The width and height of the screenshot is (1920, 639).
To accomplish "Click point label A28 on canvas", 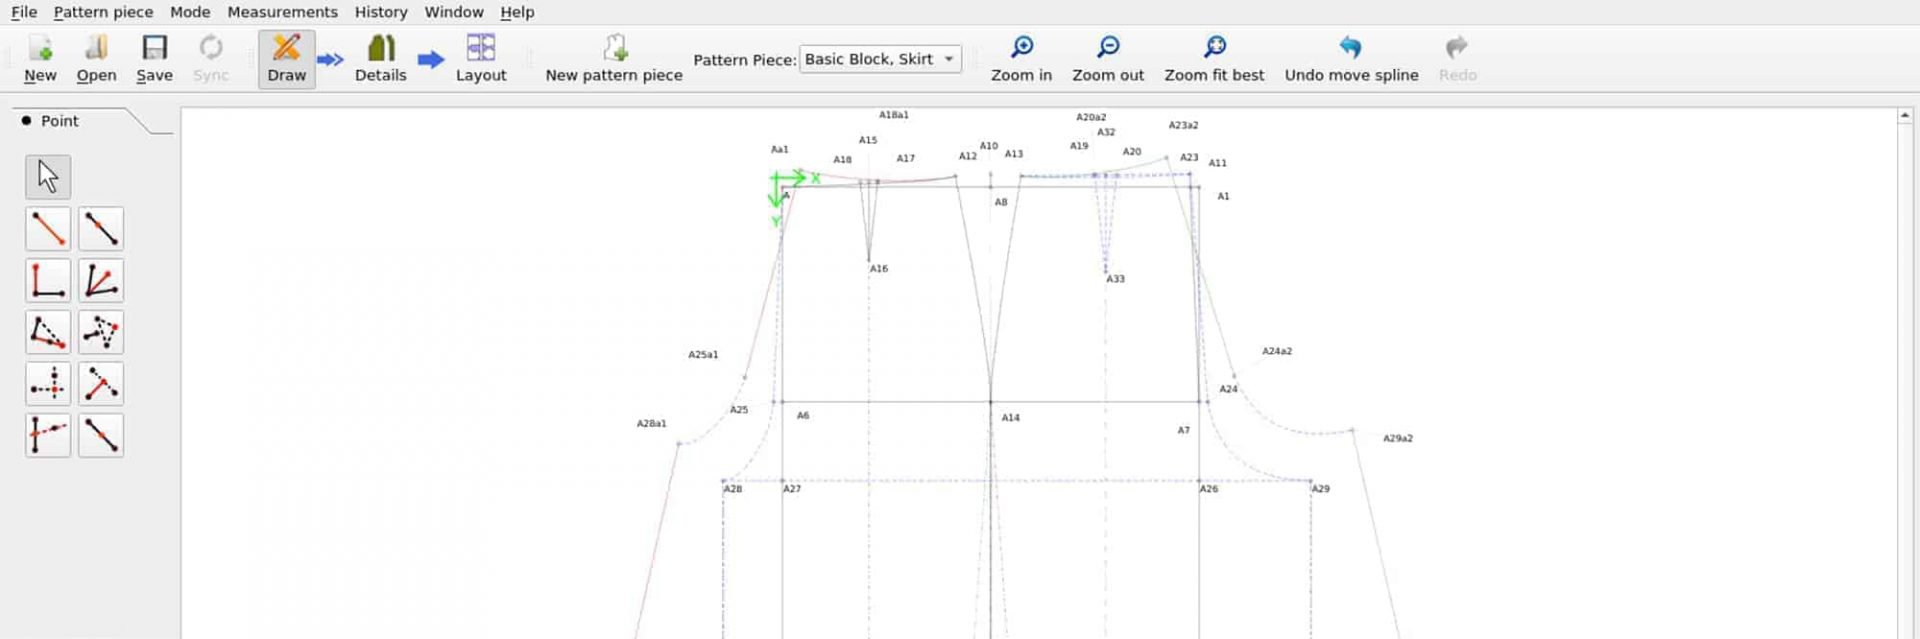I will (733, 489).
